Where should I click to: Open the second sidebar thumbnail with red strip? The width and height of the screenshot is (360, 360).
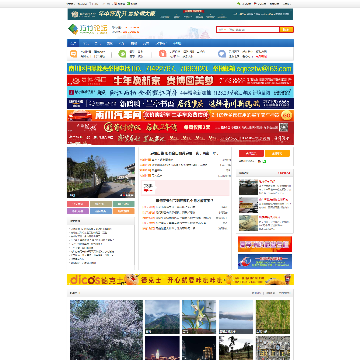[x=248, y=205]
